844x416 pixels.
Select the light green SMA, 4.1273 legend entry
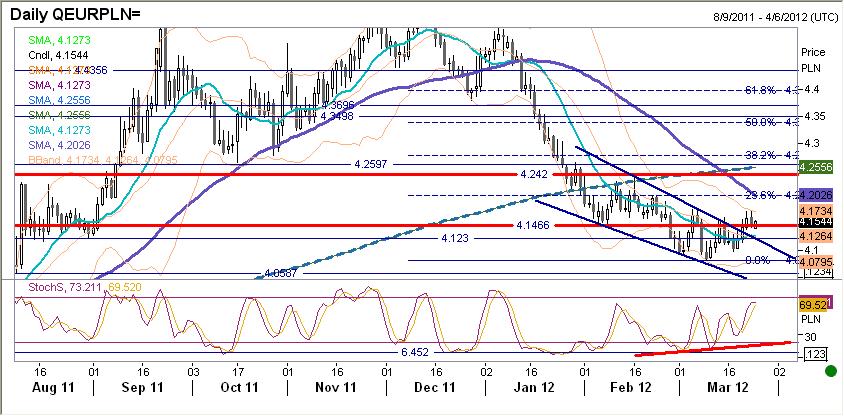(58, 40)
